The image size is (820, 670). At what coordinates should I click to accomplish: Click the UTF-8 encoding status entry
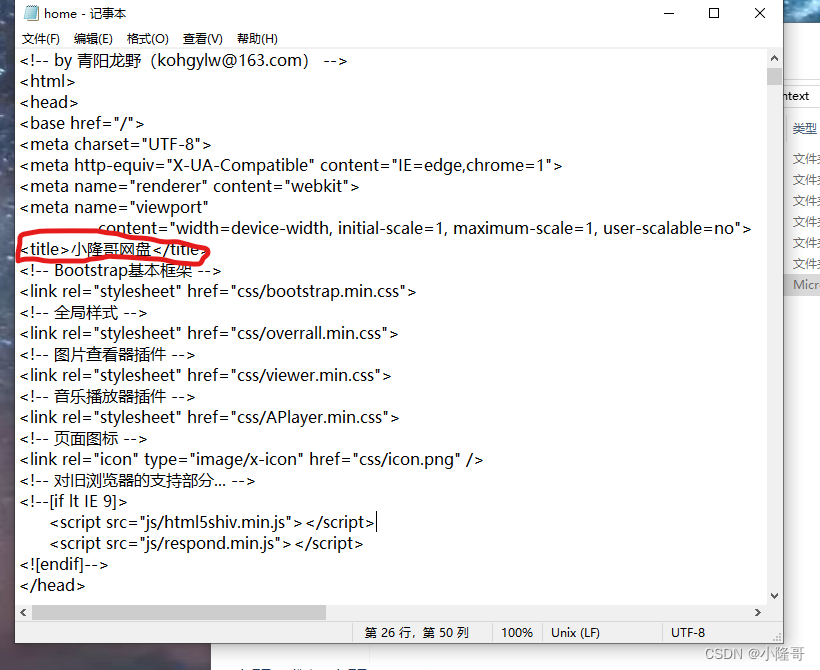pyautogui.click(x=688, y=633)
